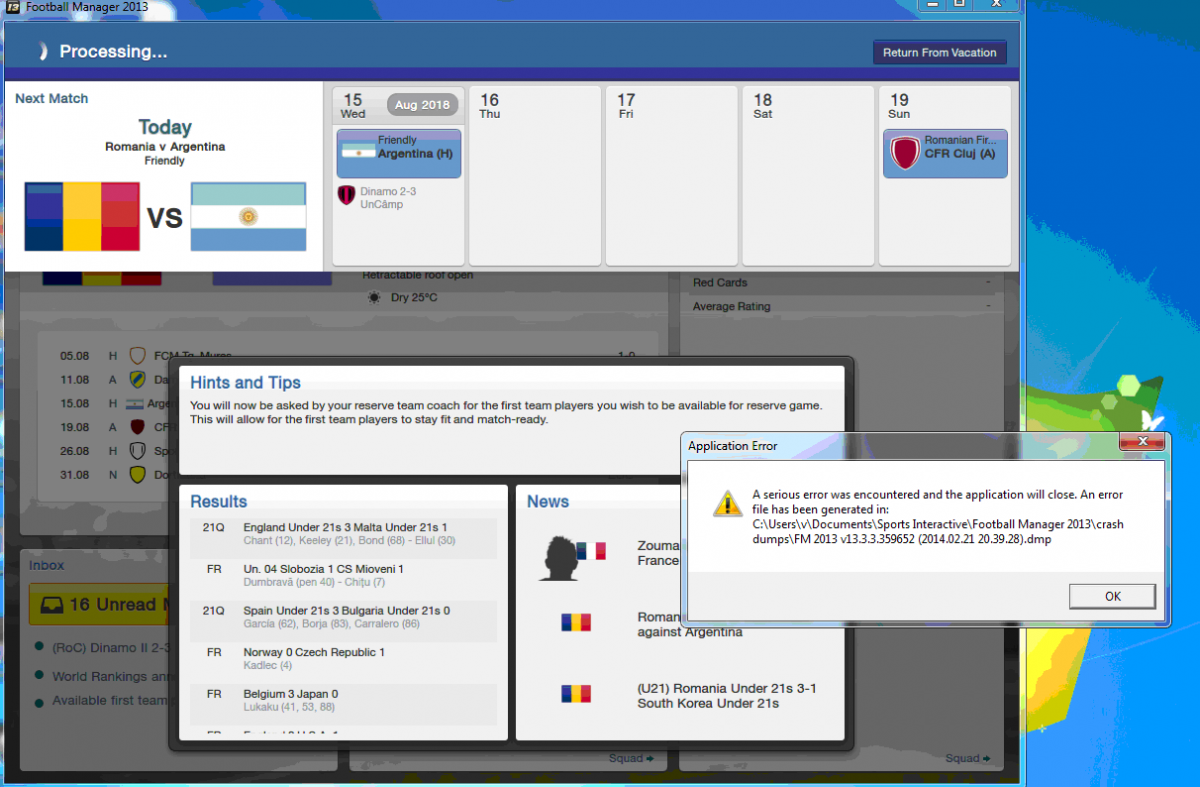Click the right-hand Squad arrow link at the bottom
The height and width of the screenshot is (787, 1200).
(966, 759)
